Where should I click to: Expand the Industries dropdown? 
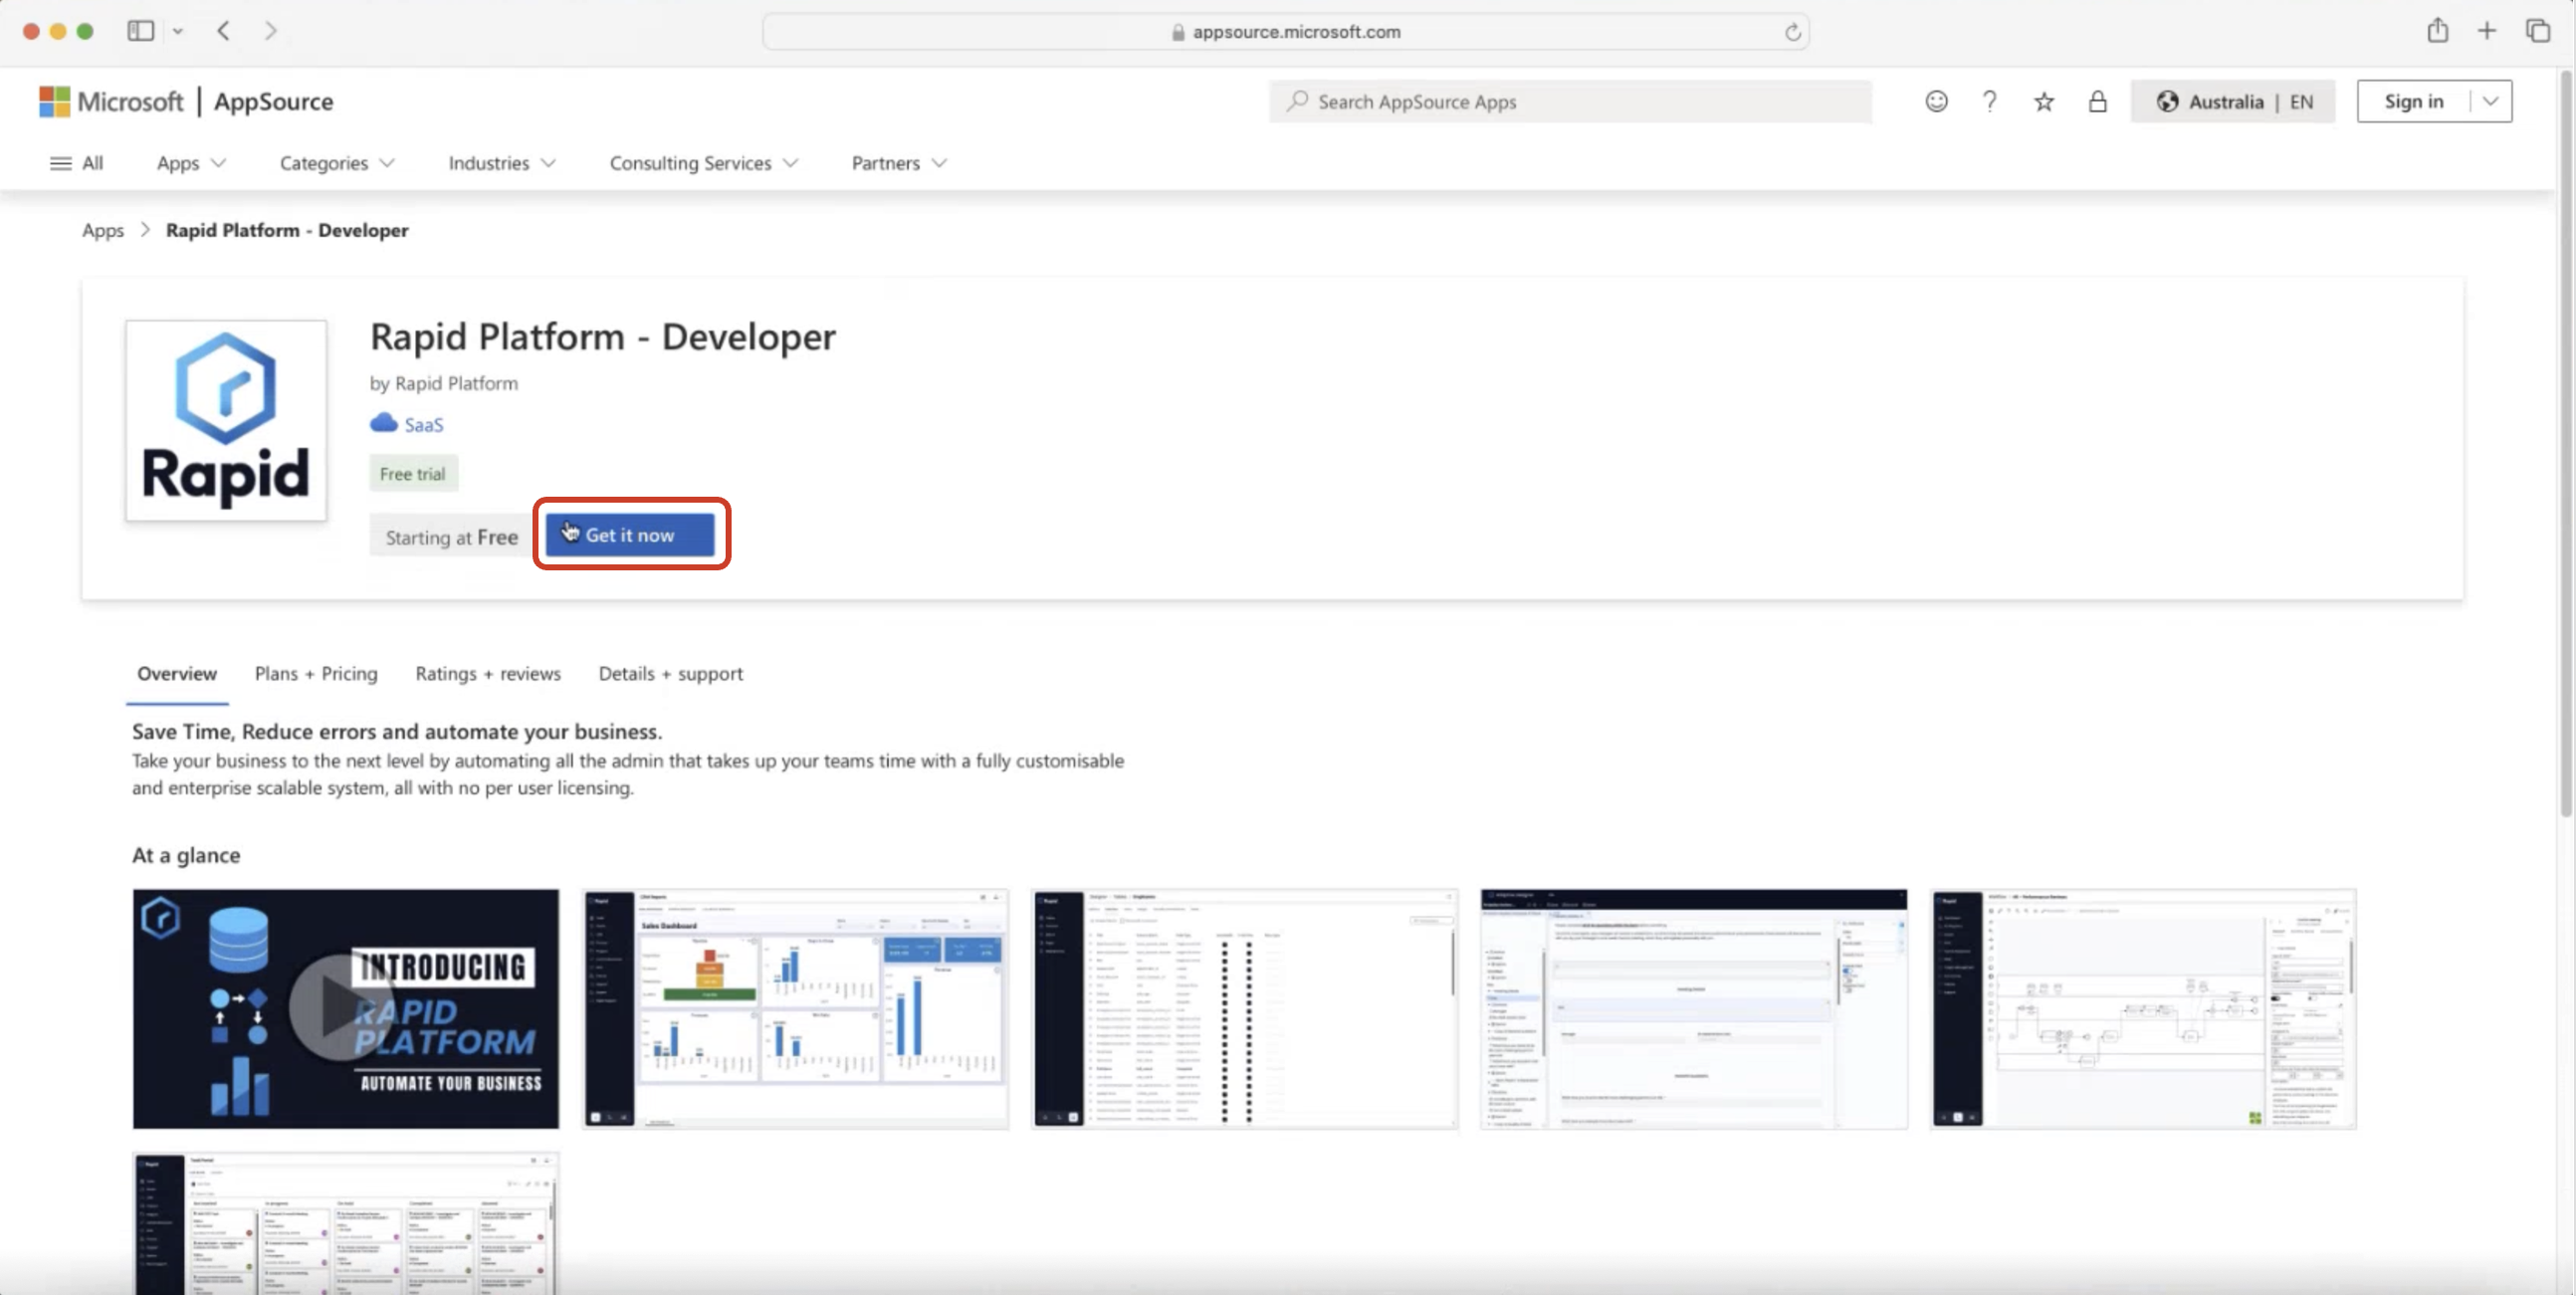tap(501, 163)
